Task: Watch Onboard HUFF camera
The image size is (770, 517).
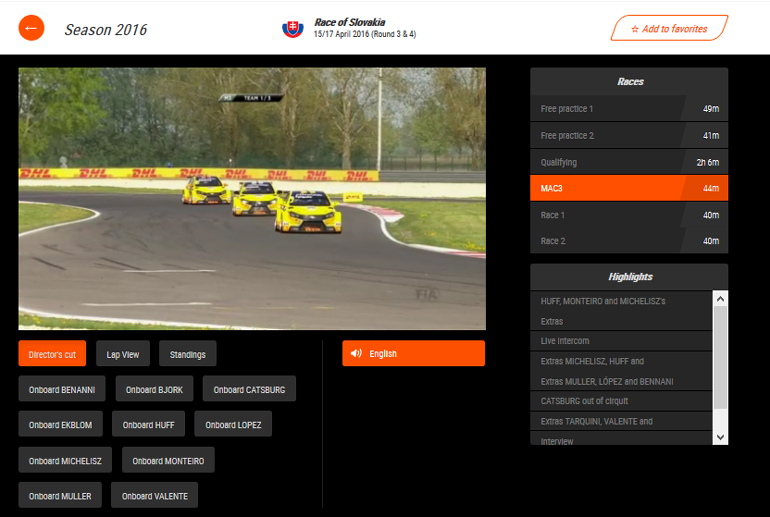Action: [x=148, y=425]
